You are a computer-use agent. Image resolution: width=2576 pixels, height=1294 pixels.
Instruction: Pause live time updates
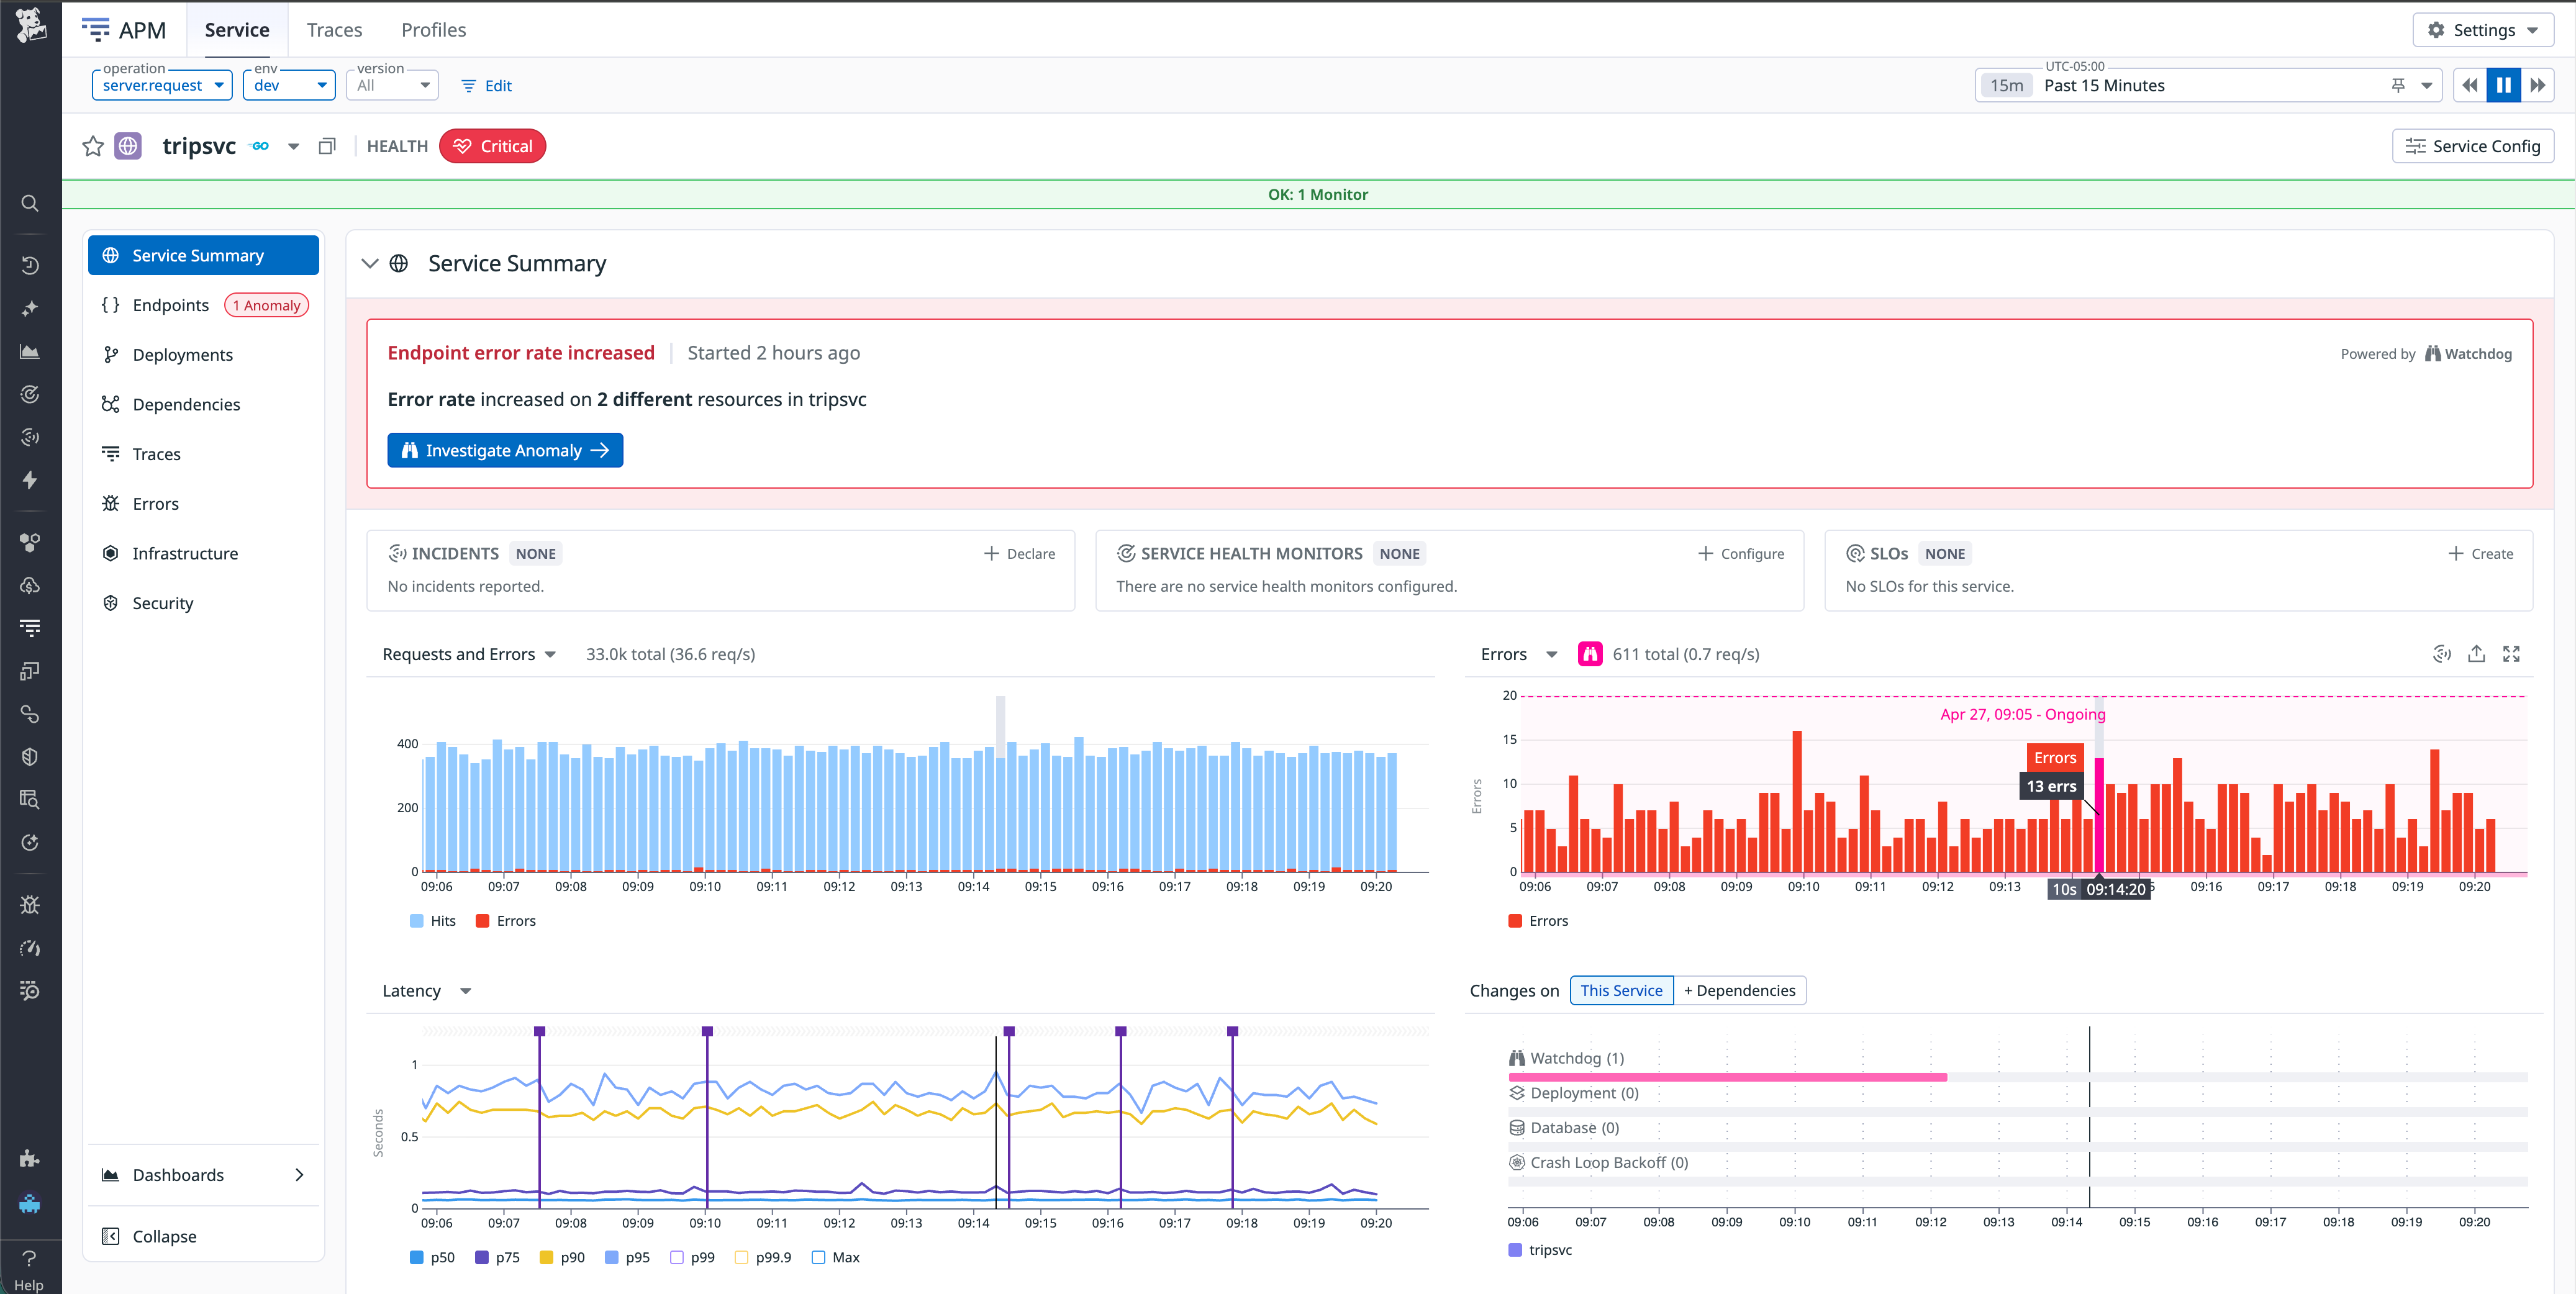pyautogui.click(x=2504, y=86)
